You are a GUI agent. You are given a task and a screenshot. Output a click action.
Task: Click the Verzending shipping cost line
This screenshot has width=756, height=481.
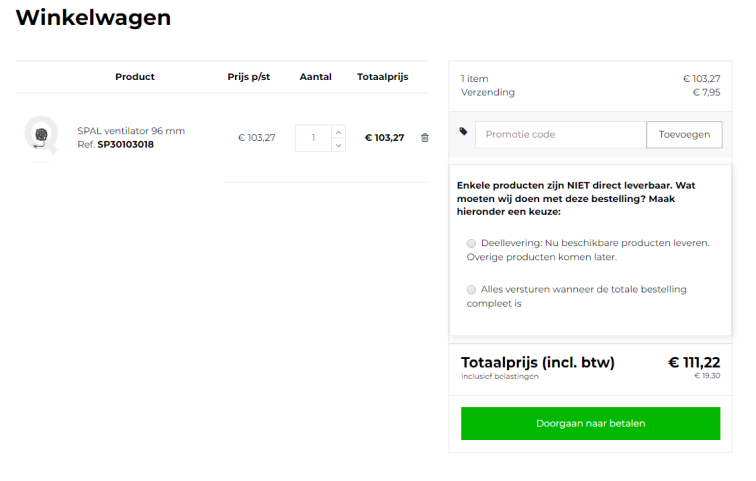tap(488, 92)
